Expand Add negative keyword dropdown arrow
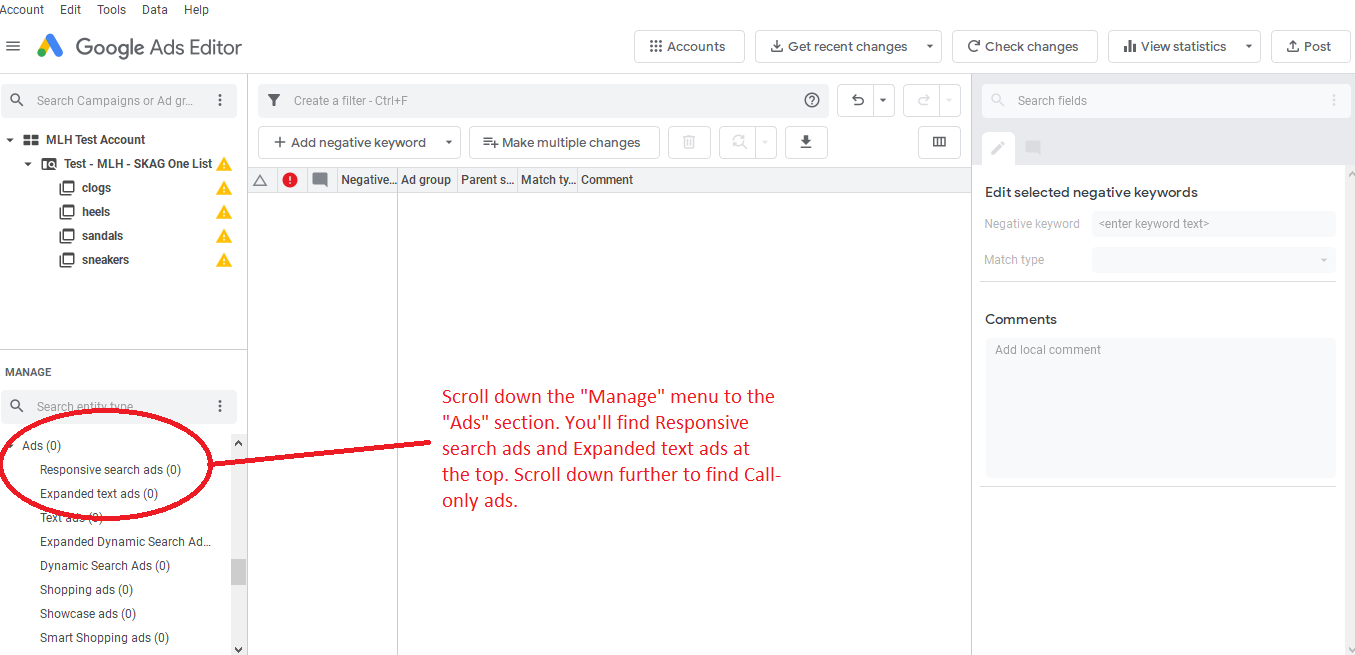 tap(449, 142)
